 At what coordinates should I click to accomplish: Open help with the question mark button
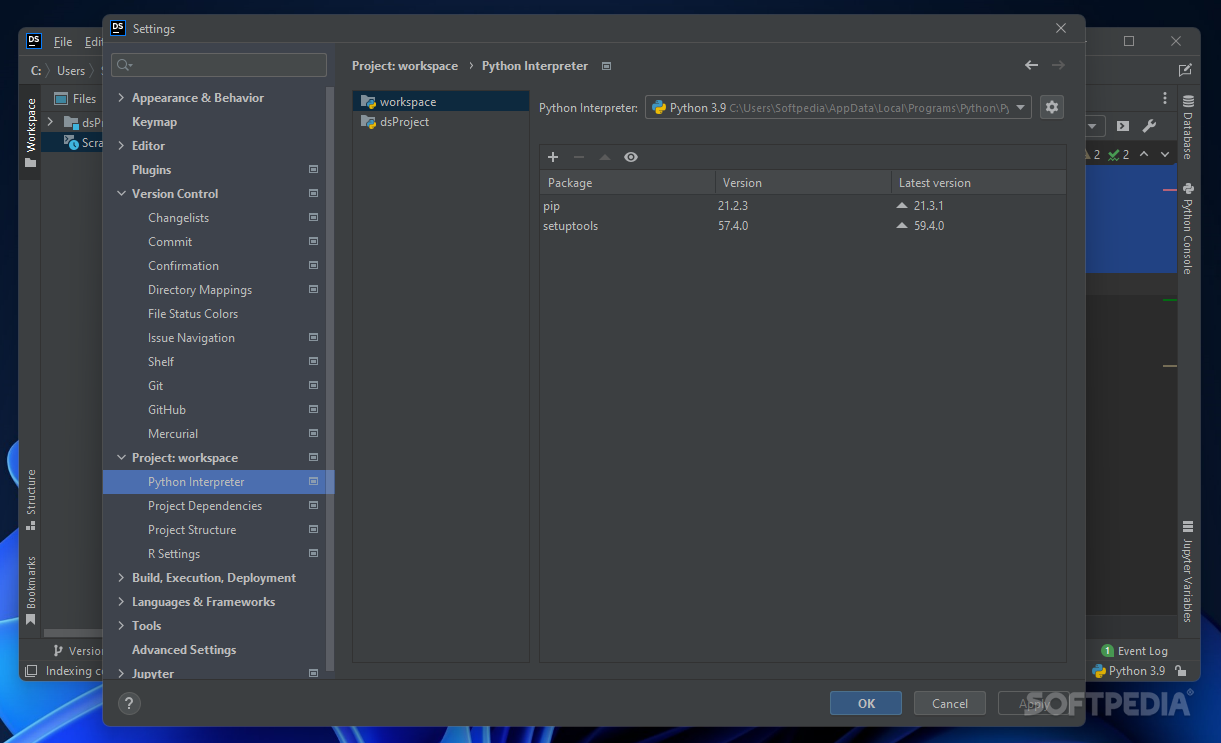[130, 703]
